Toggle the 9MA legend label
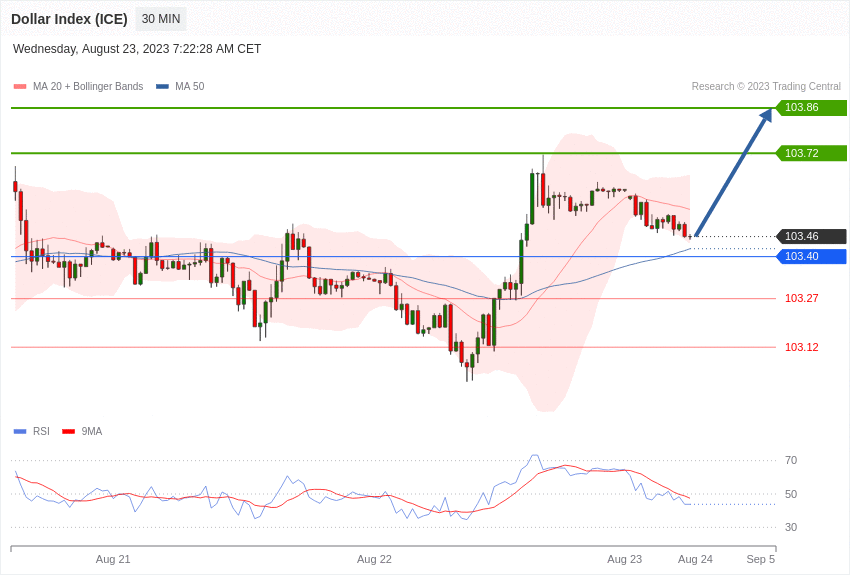Screen dimensions: 850x576 coord(92,431)
